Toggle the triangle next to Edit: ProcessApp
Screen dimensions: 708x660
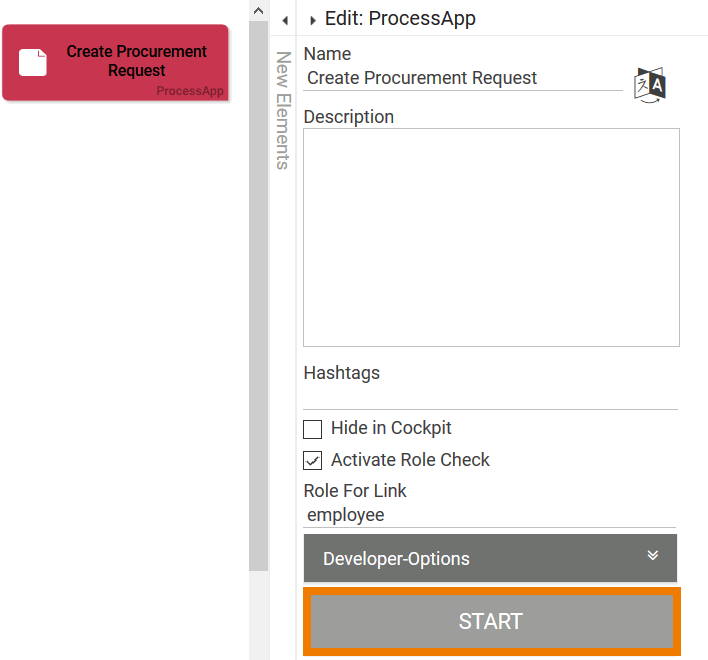[x=313, y=20]
